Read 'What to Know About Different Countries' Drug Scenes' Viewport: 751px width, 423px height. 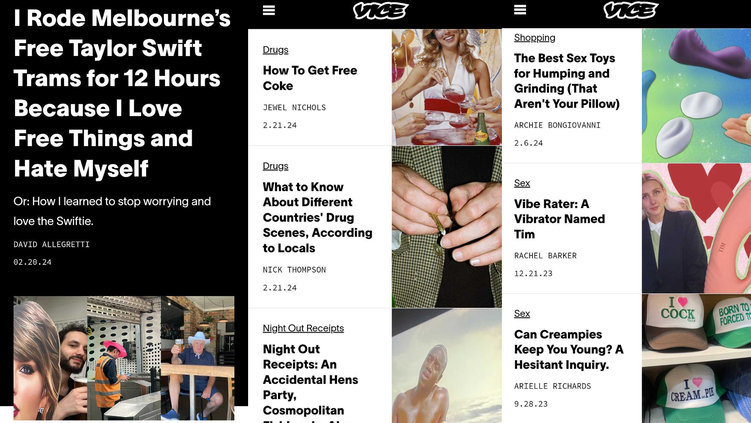pos(318,217)
